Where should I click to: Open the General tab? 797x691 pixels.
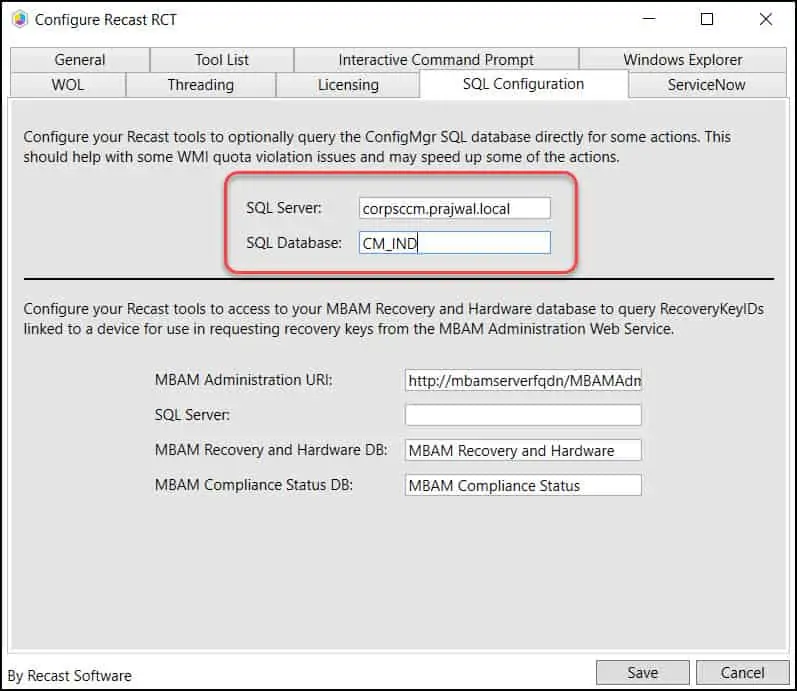[x=80, y=60]
